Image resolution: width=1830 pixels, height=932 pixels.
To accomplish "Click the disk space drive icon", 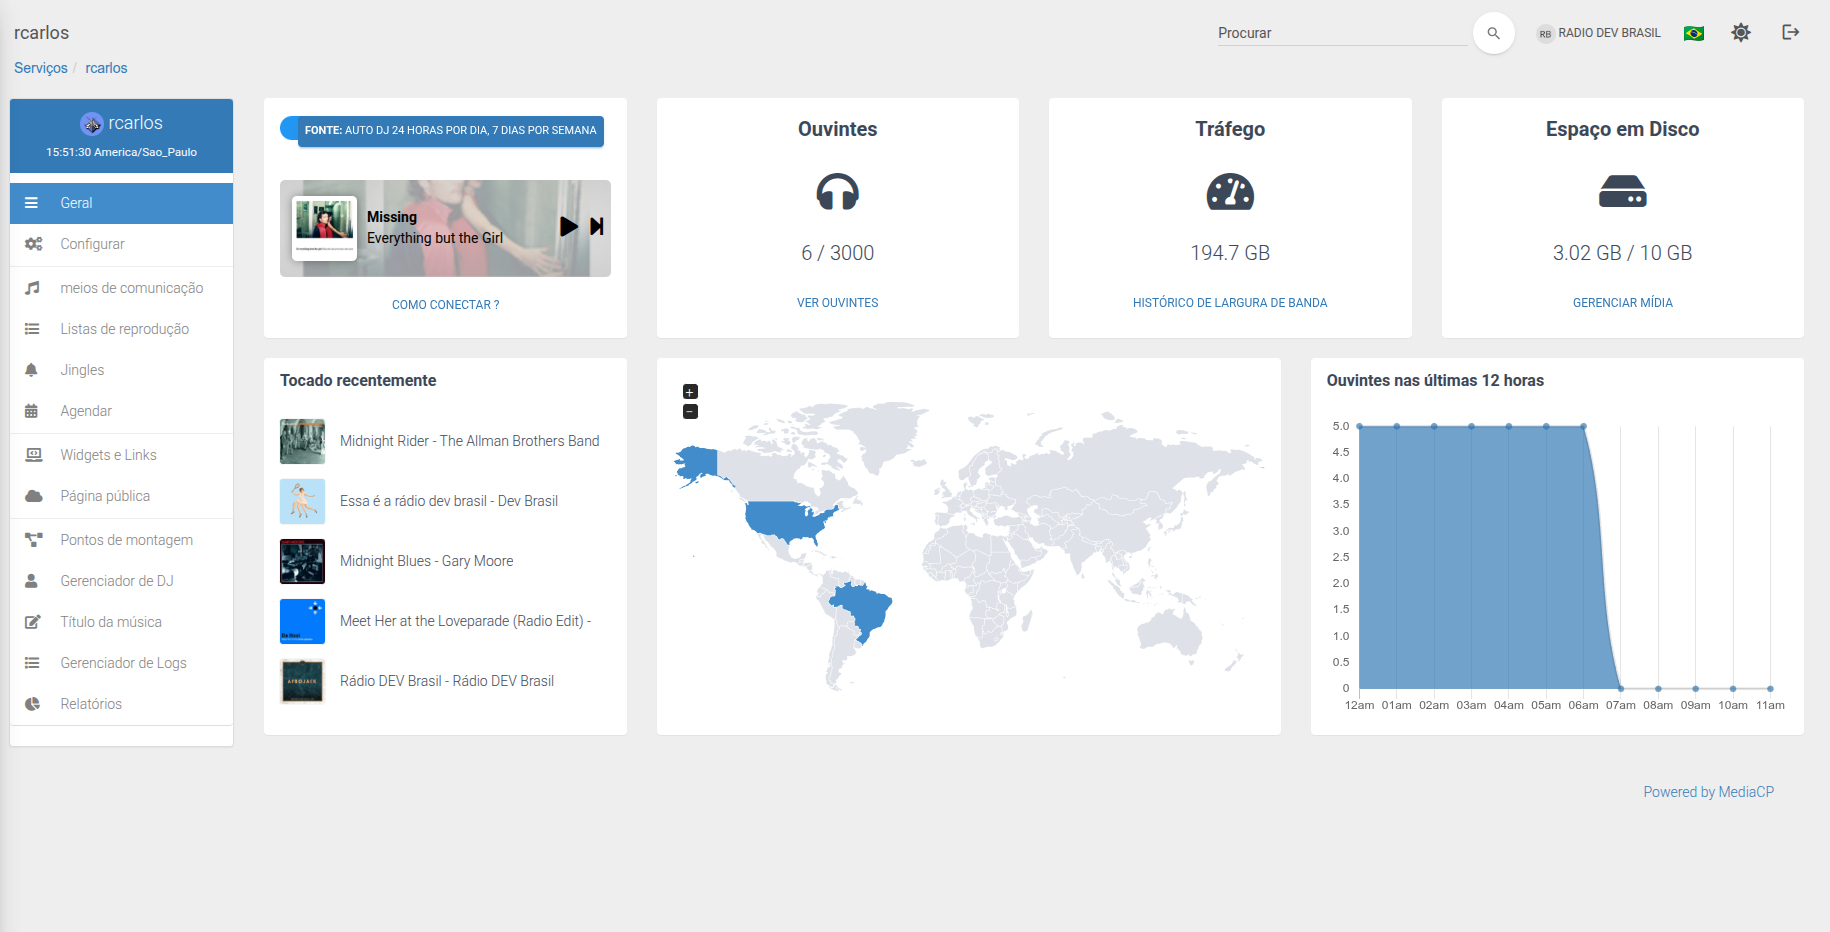I will click(1622, 191).
